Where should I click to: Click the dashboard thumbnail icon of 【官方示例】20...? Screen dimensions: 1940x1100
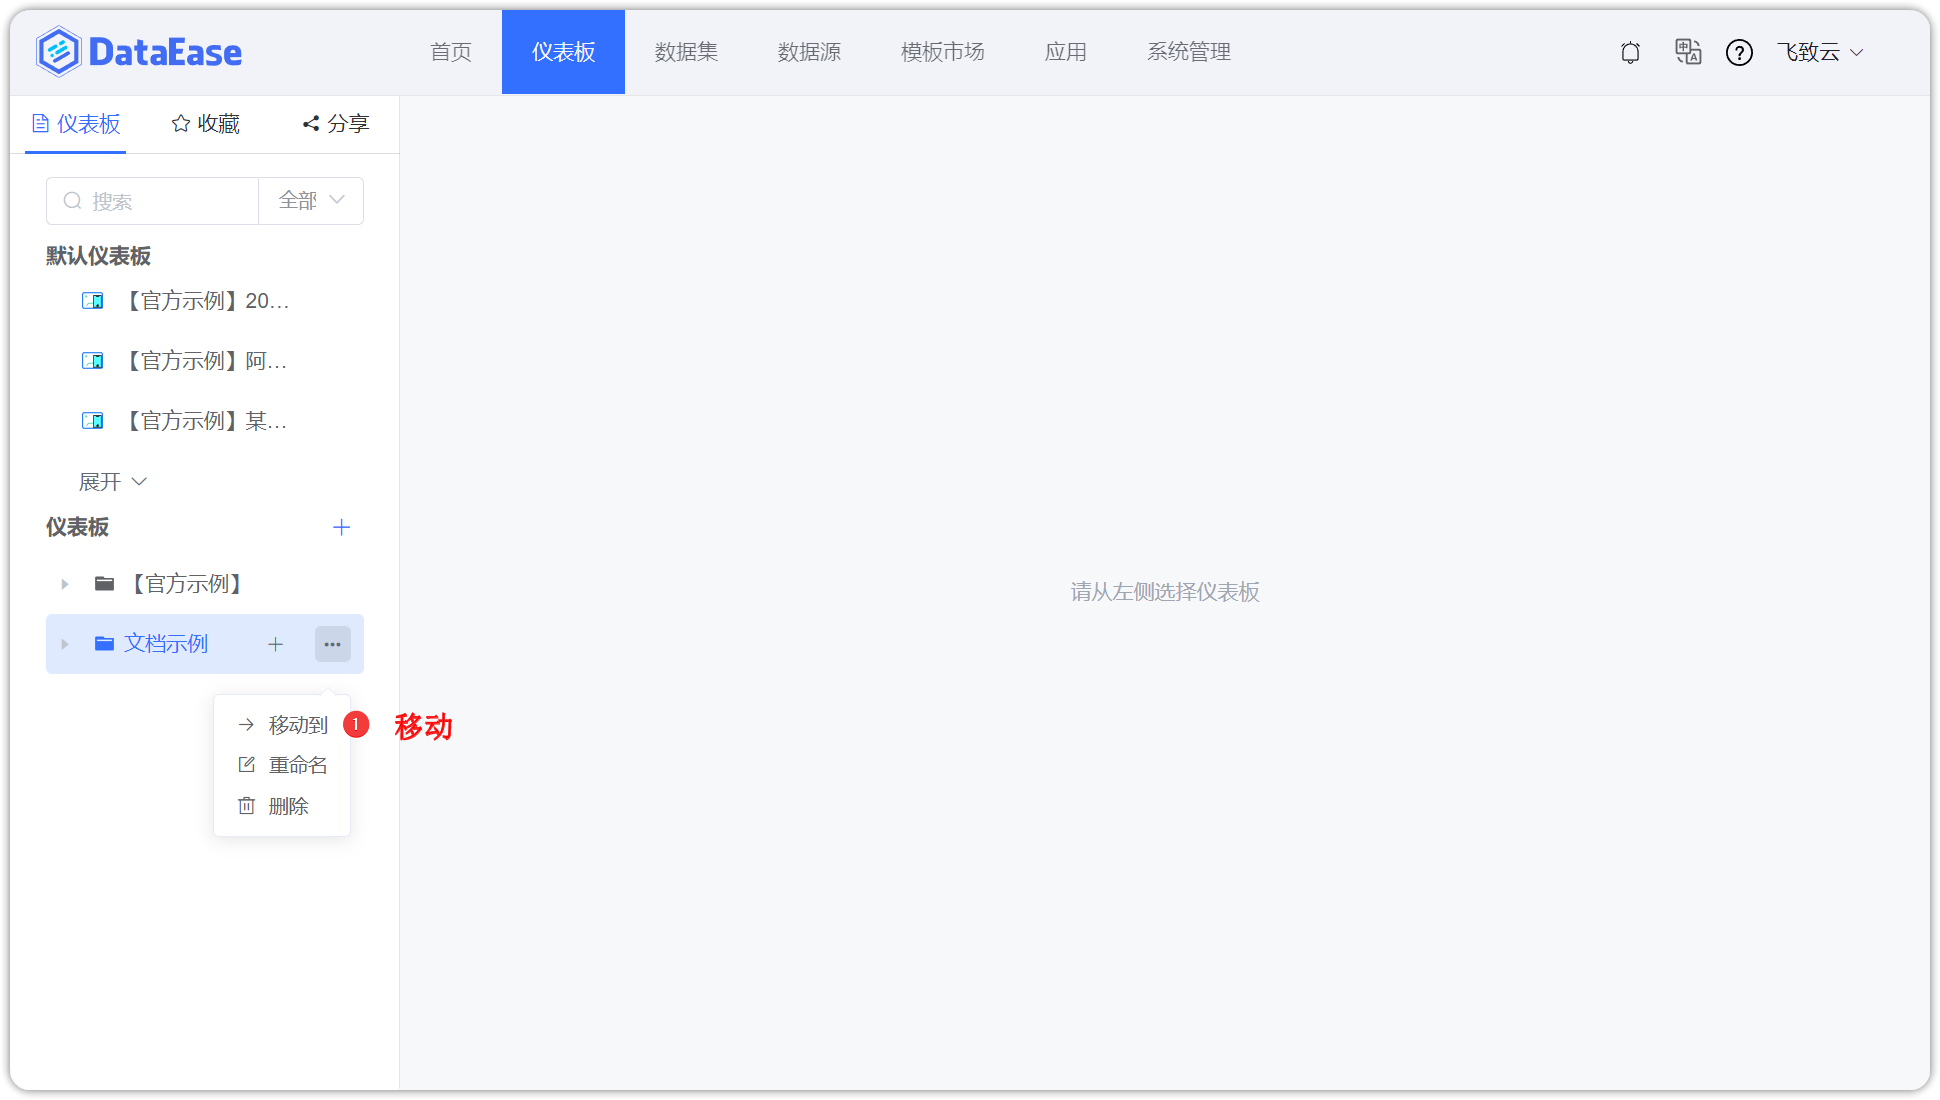point(93,300)
